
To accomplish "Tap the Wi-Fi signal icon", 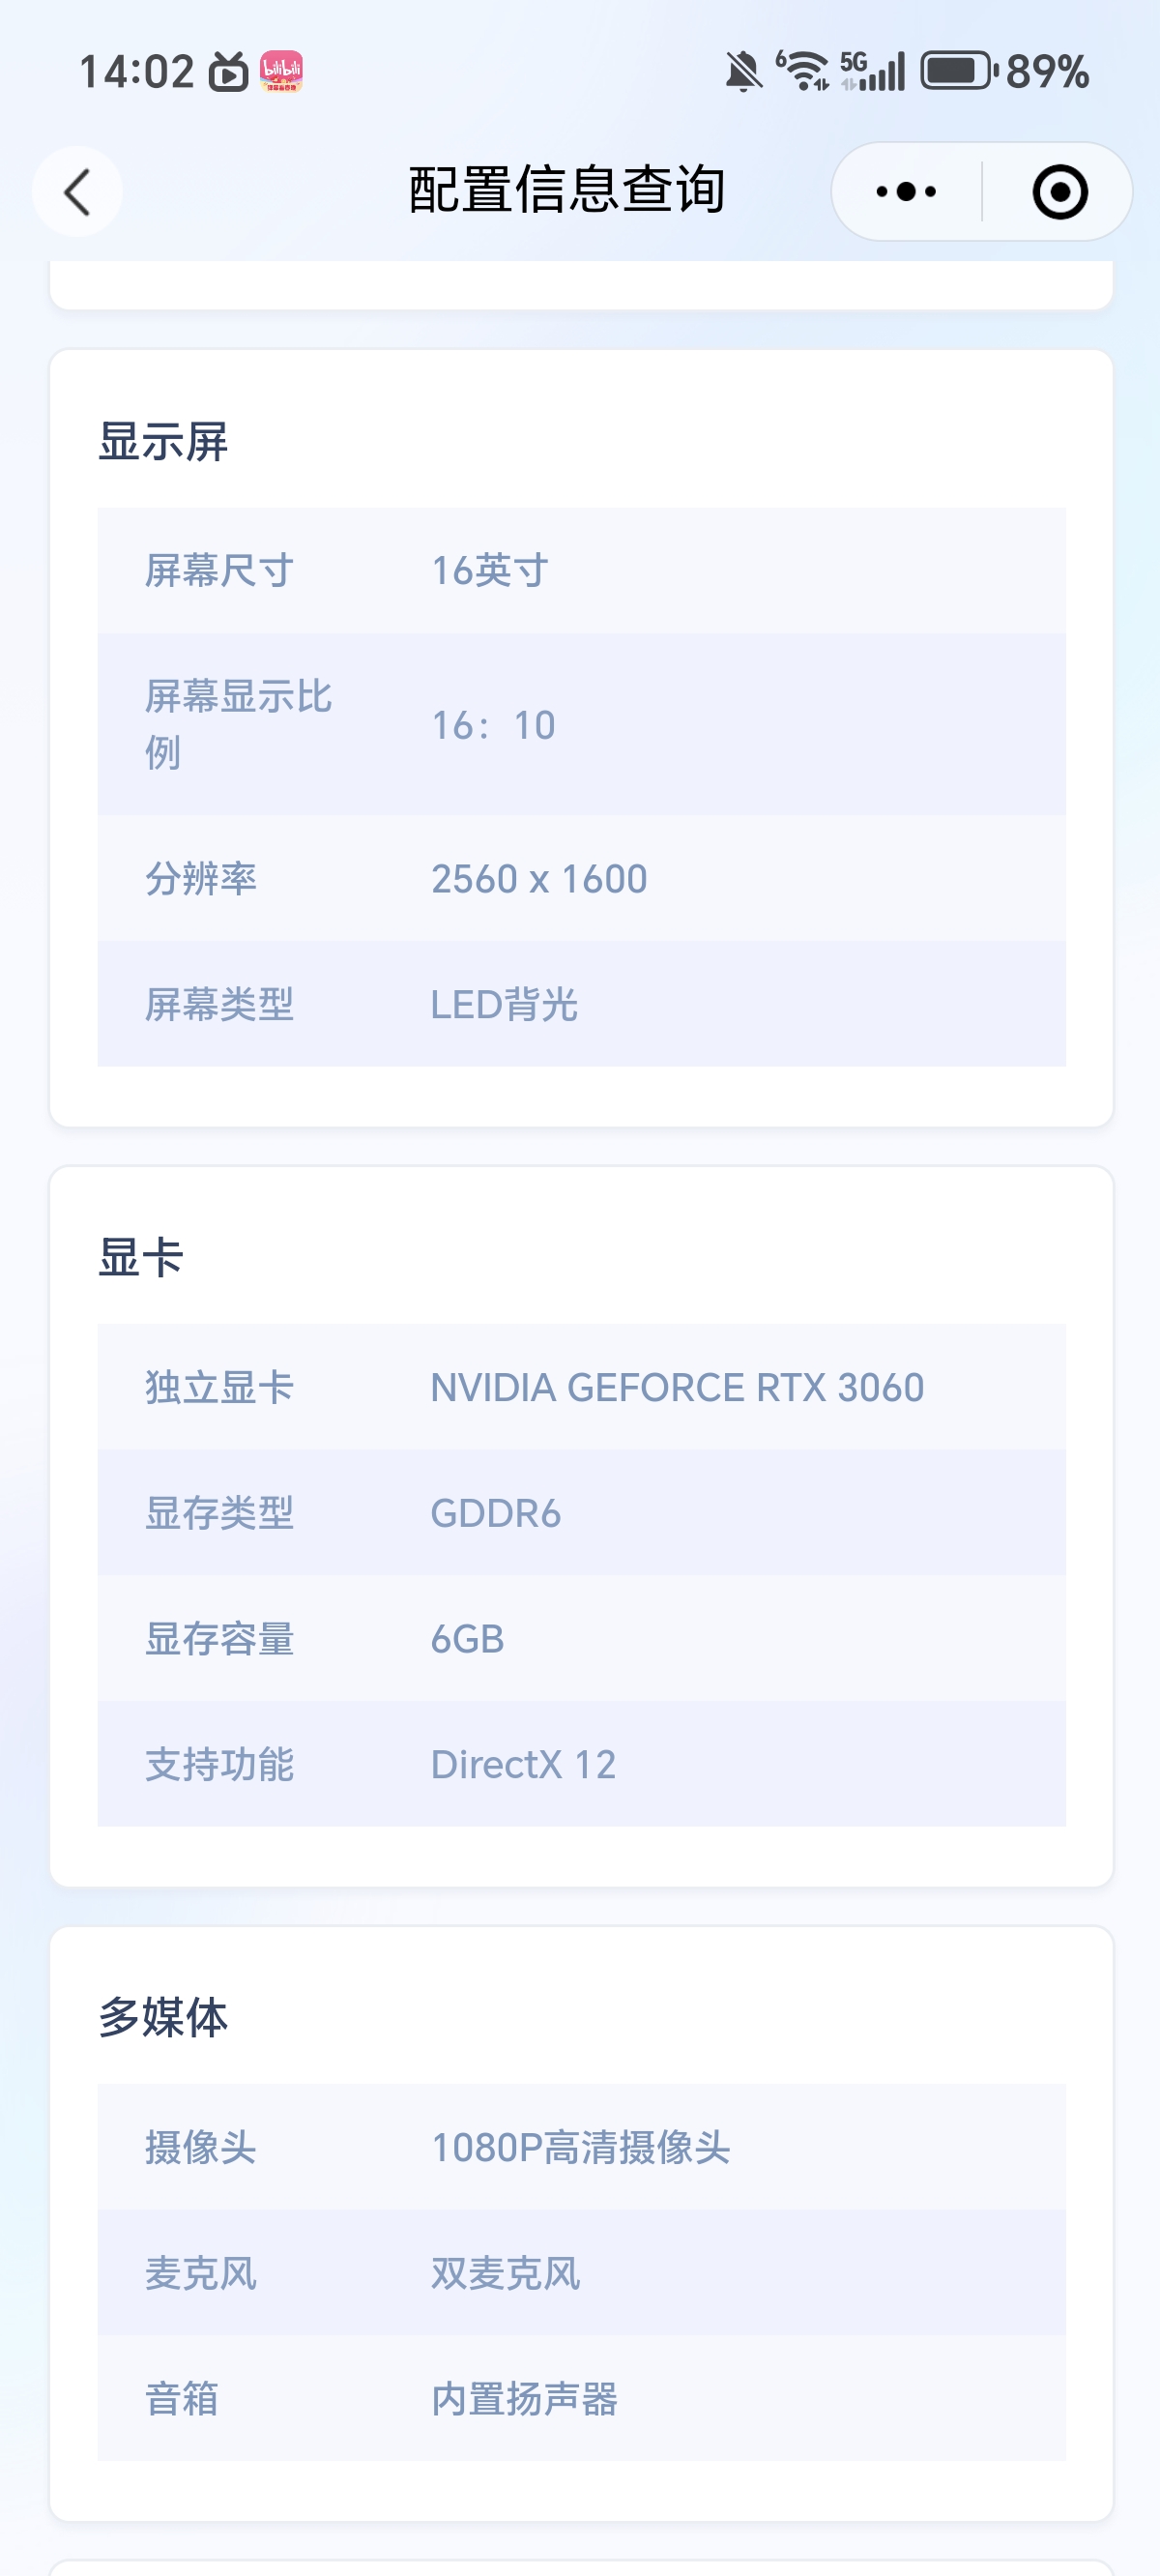I will (804, 71).
